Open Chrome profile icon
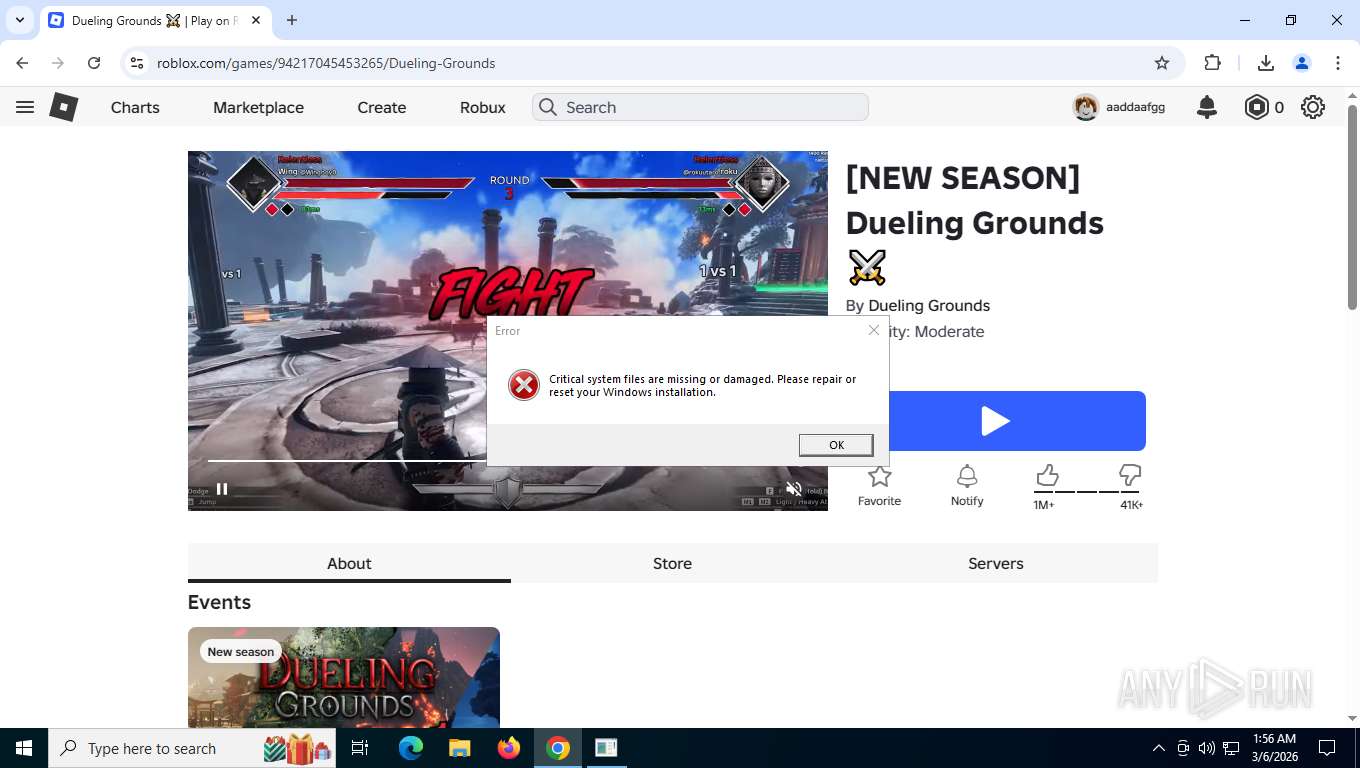 (x=1302, y=63)
